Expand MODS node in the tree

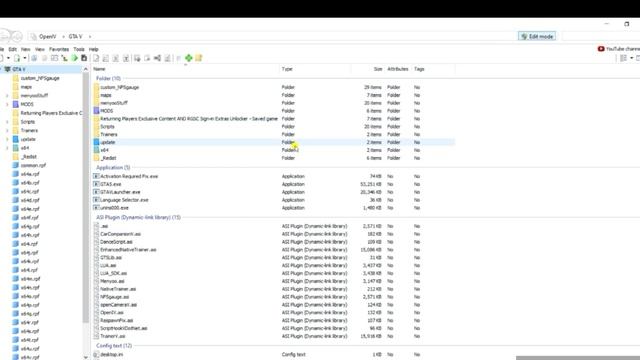coord(7,104)
